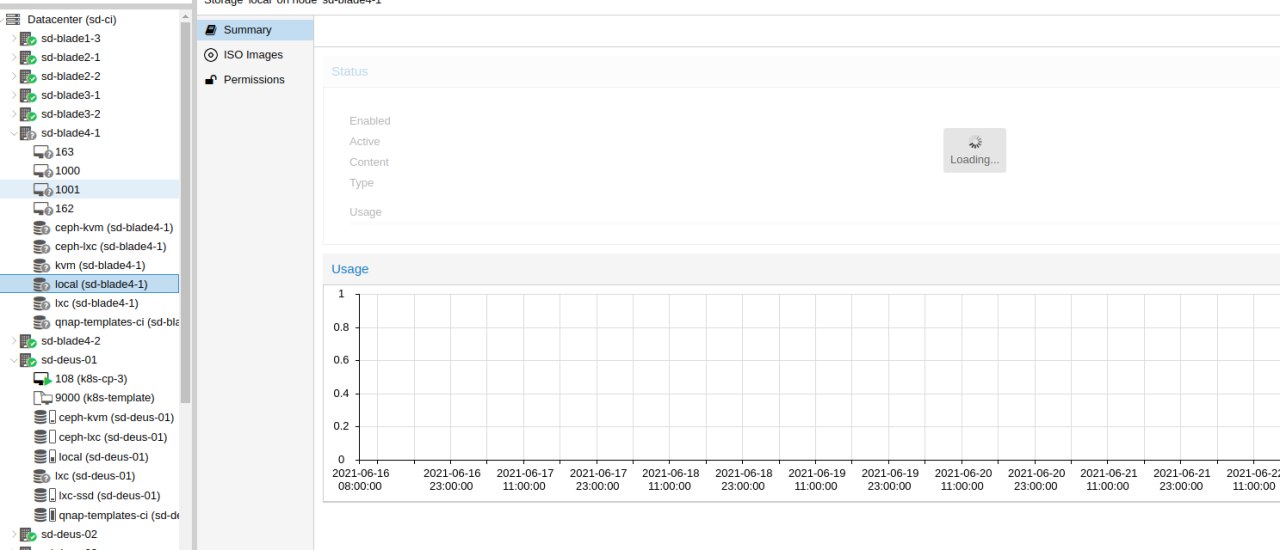Click the Enabled label in the Status panel
This screenshot has height=550, width=1280.
(370, 121)
